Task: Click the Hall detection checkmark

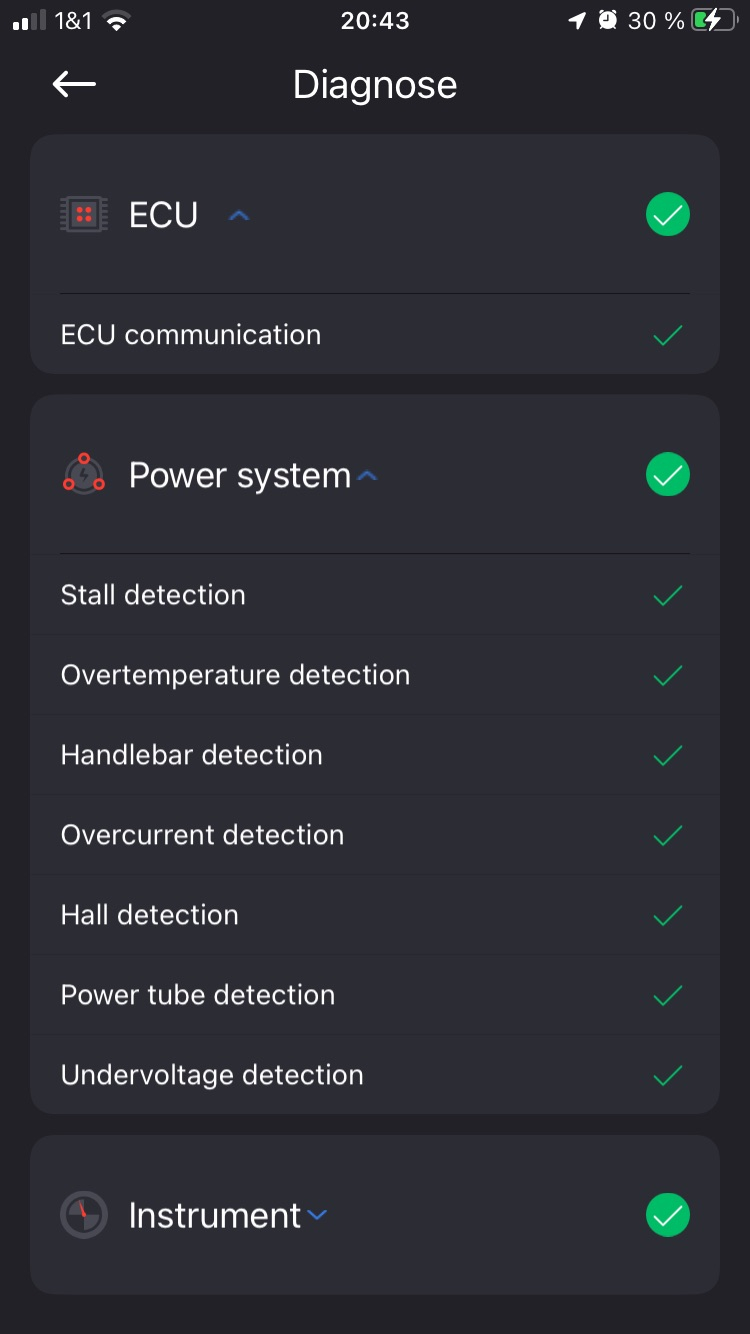Action: pyautogui.click(x=667, y=915)
